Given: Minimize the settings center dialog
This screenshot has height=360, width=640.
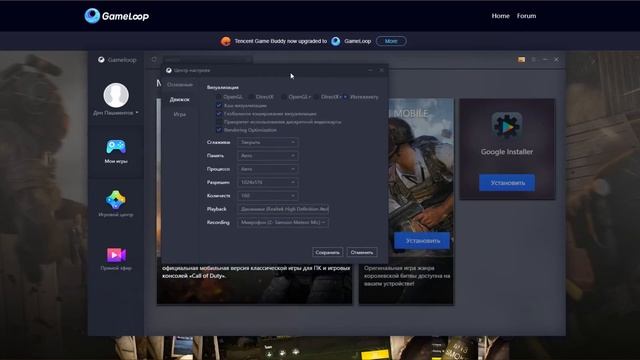Looking at the screenshot, I should 370,70.
